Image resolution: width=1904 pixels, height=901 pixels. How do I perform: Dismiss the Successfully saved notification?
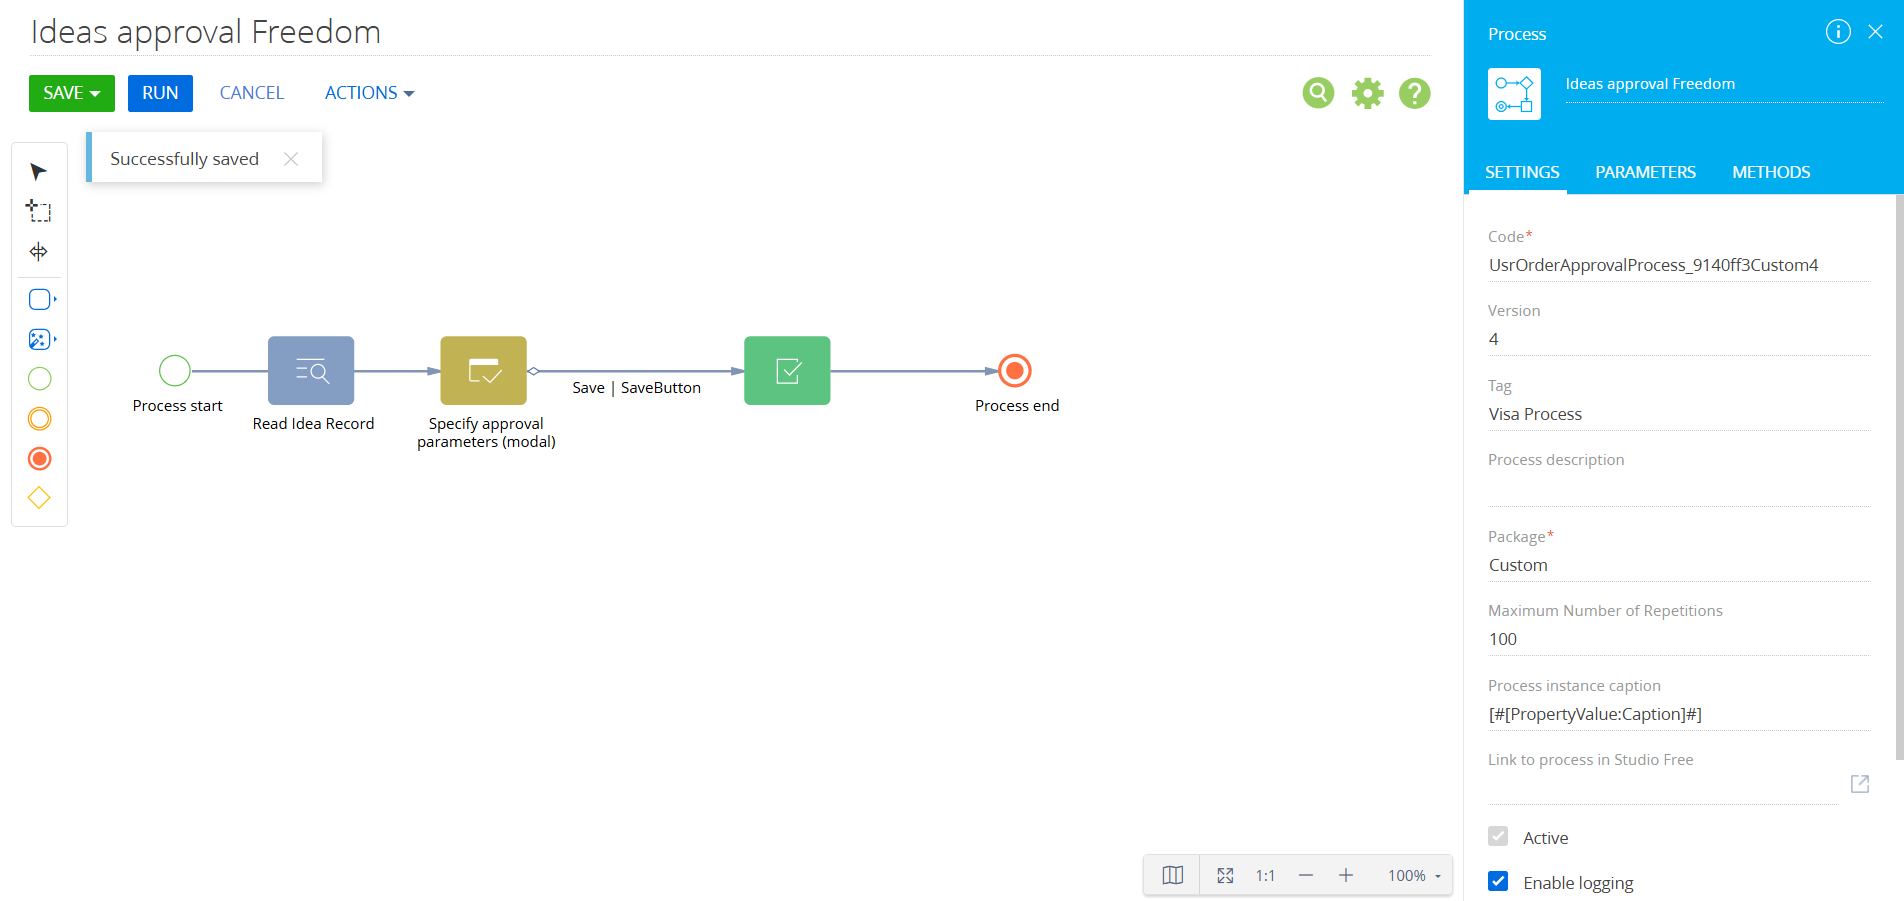[x=291, y=159]
